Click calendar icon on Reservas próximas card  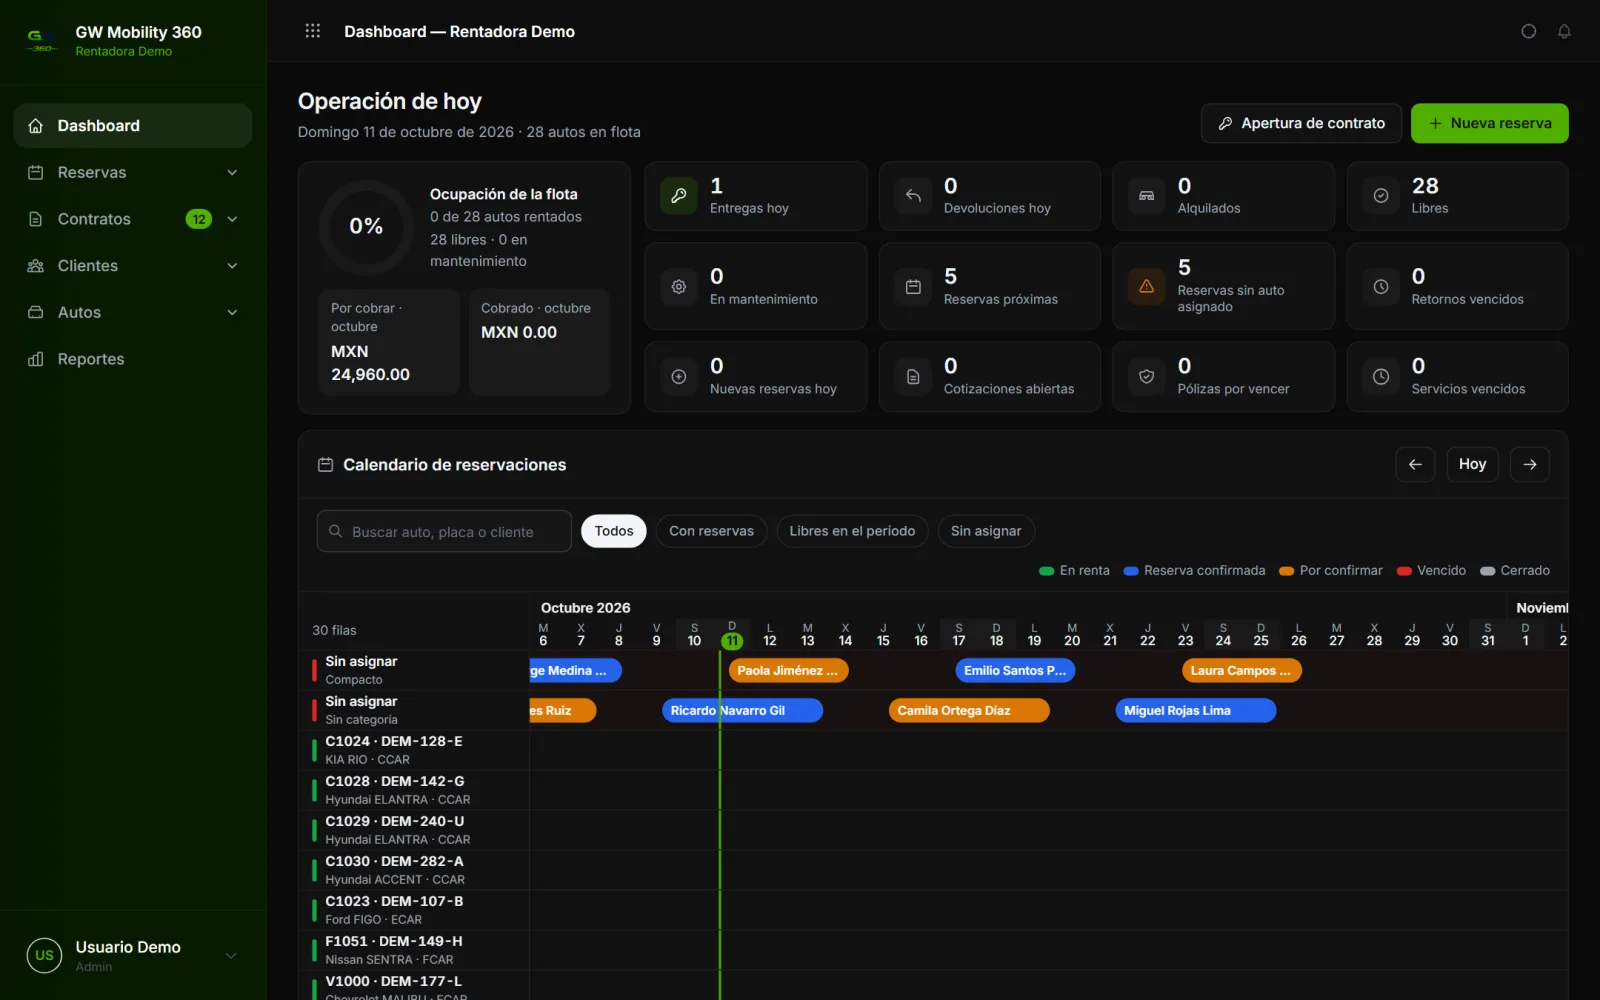(x=913, y=287)
